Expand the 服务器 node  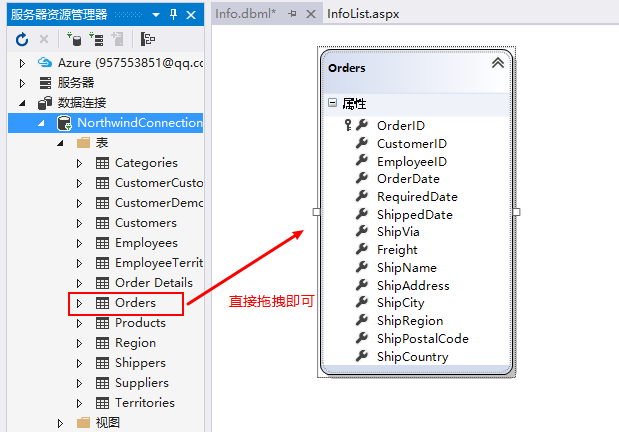(x=22, y=83)
